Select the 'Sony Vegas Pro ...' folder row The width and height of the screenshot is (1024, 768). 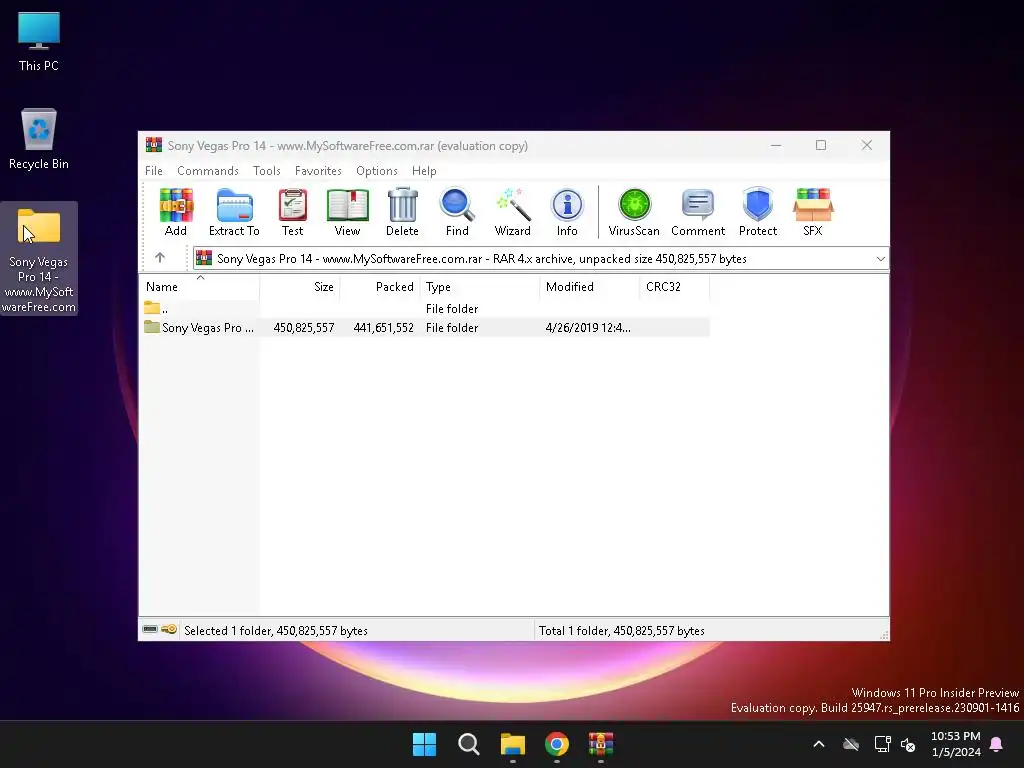point(424,327)
